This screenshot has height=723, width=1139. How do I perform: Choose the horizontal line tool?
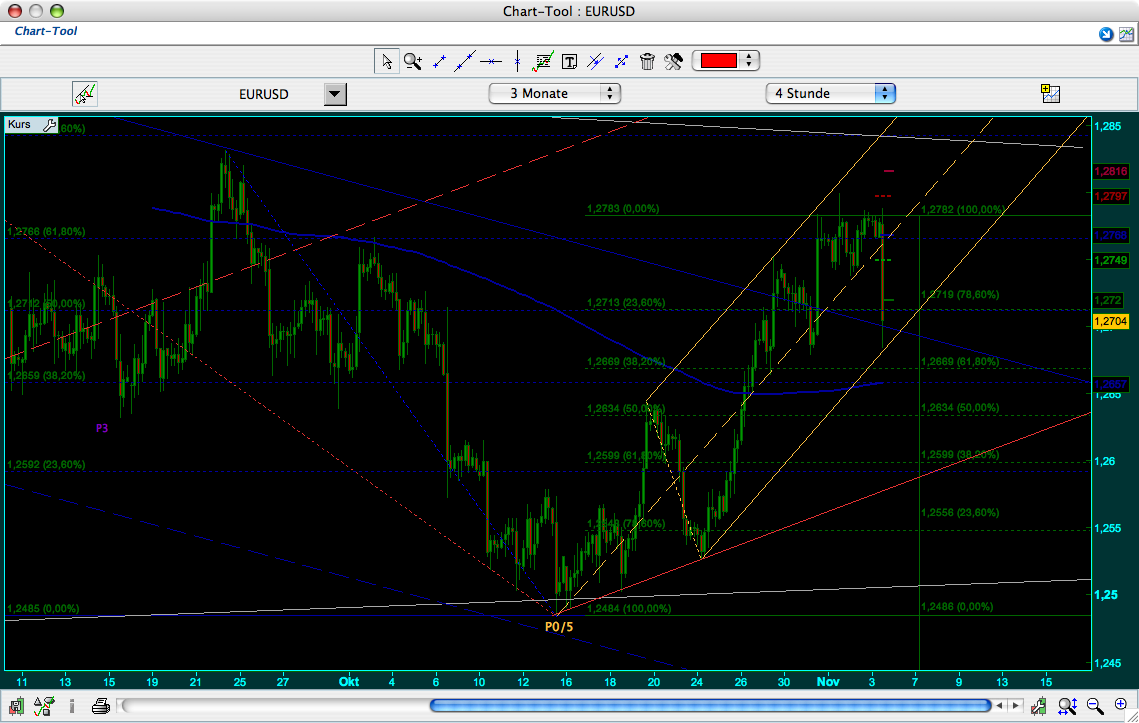pyautogui.click(x=491, y=62)
